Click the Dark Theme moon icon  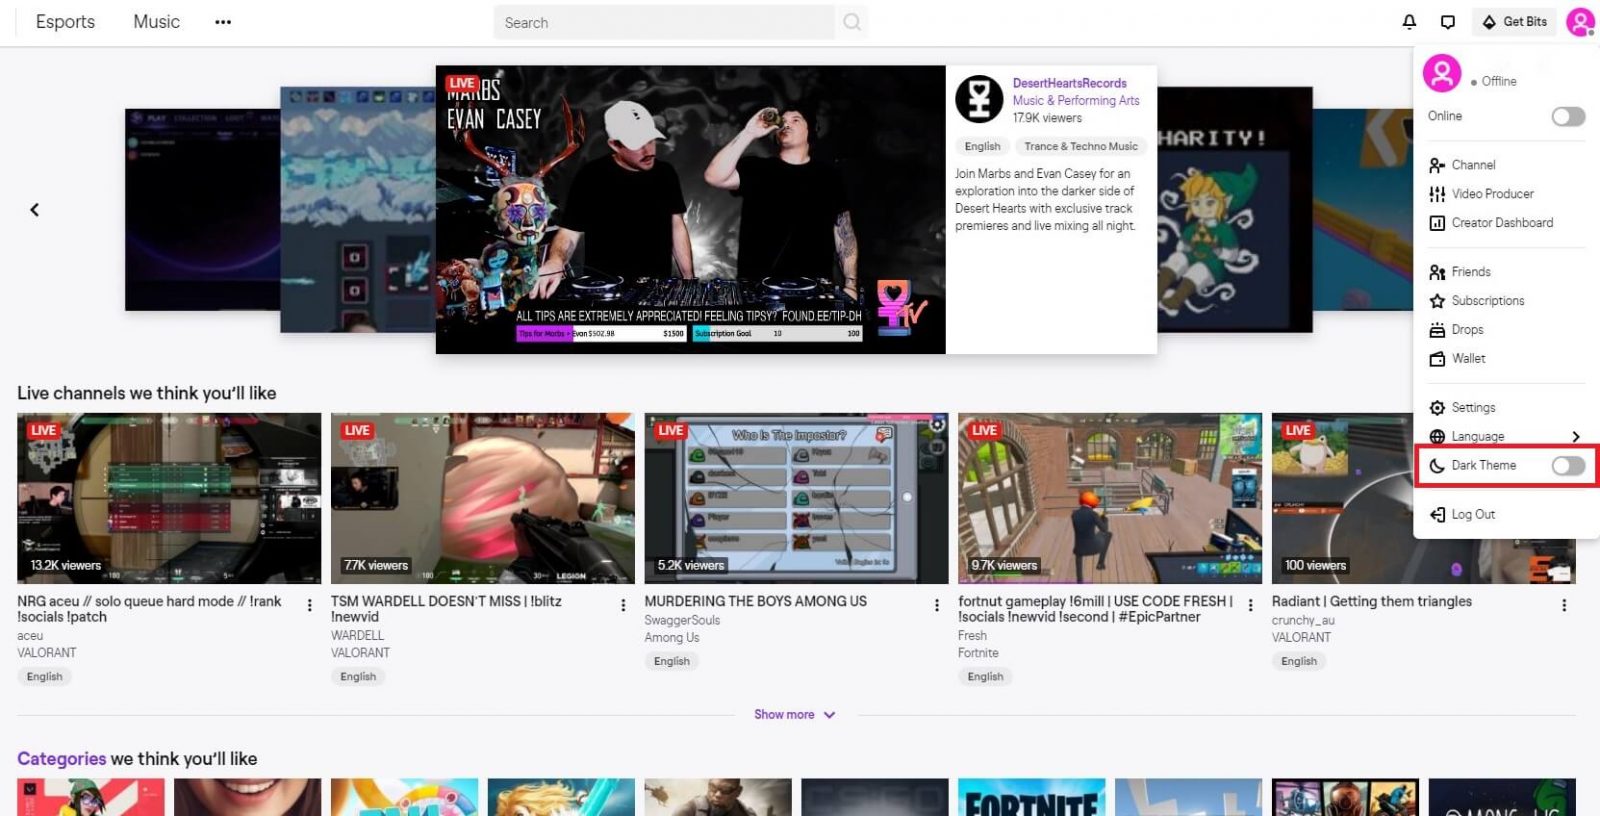(x=1437, y=466)
